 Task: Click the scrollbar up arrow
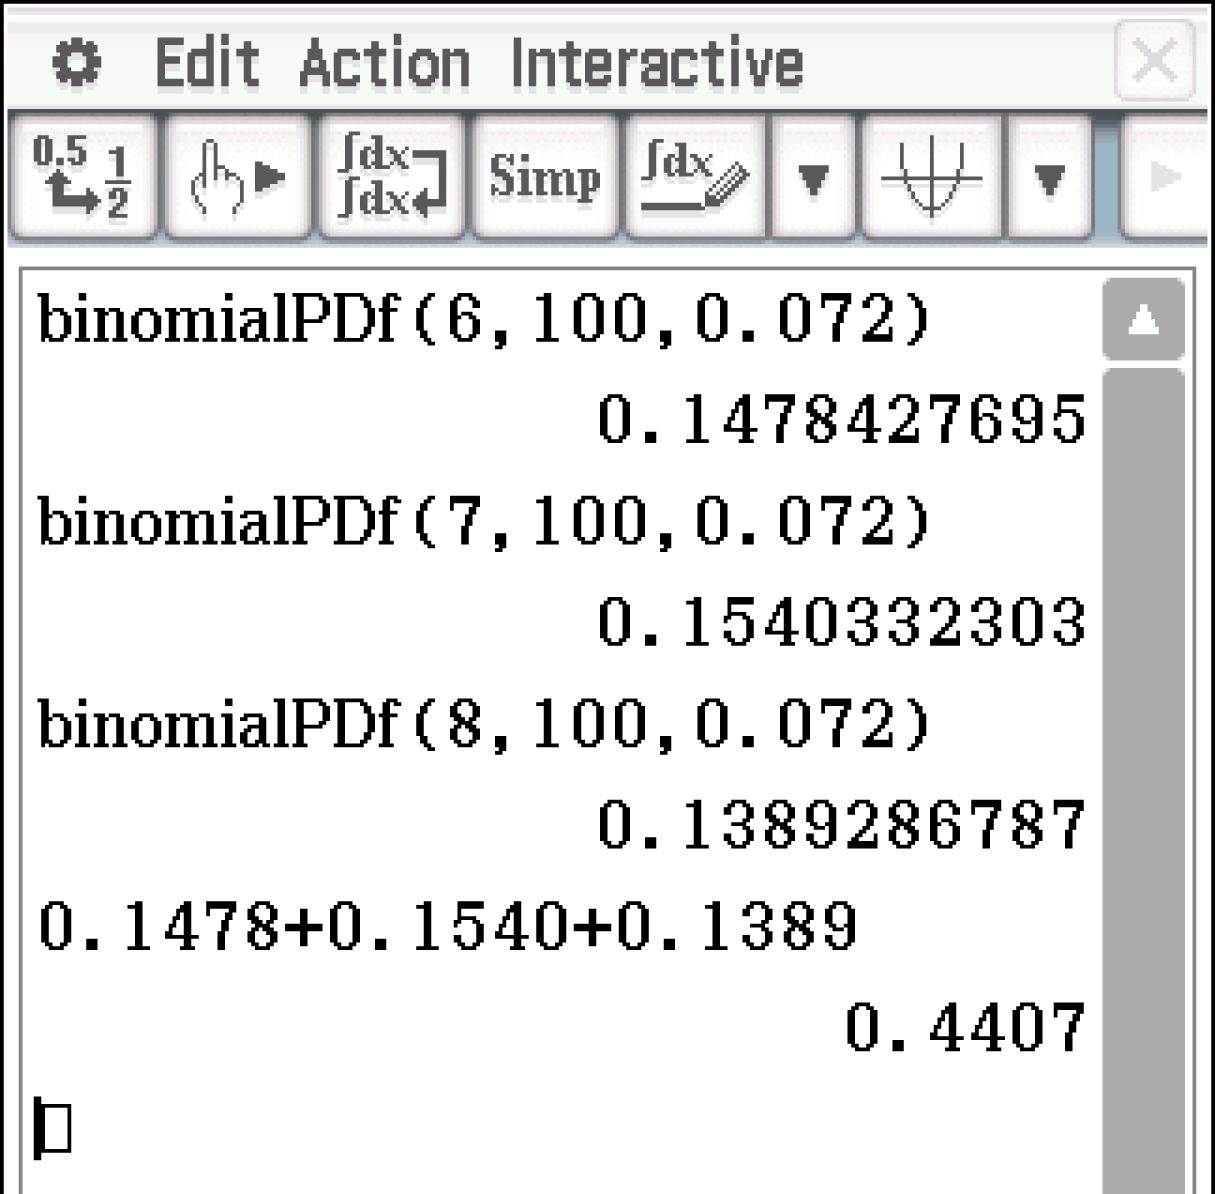[x=1143, y=320]
